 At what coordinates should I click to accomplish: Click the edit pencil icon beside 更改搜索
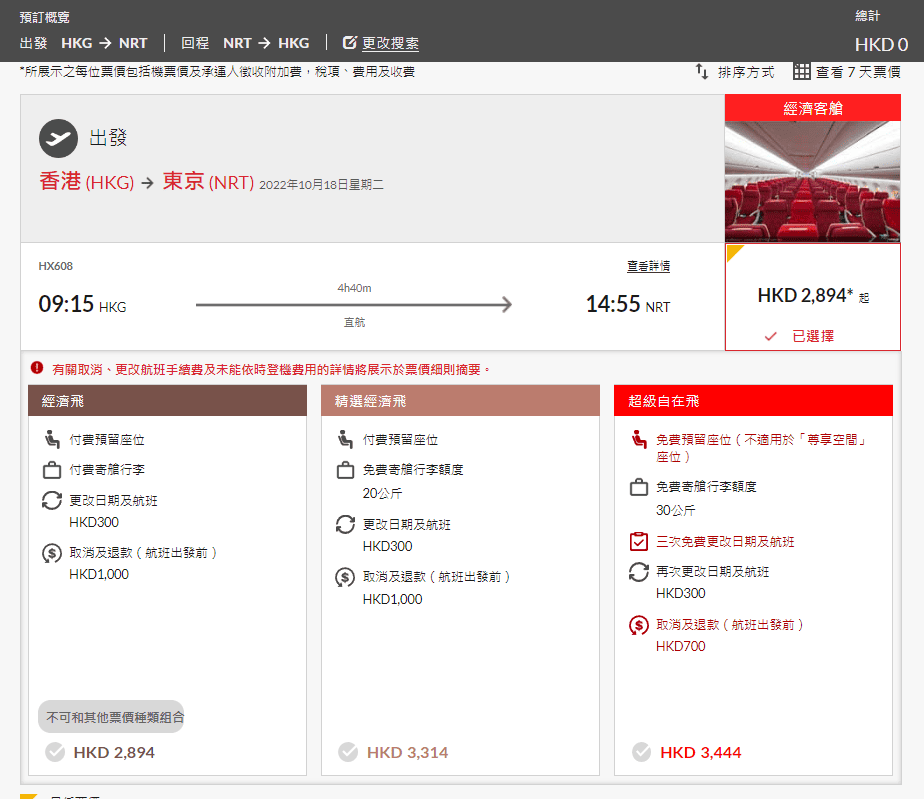[x=350, y=43]
